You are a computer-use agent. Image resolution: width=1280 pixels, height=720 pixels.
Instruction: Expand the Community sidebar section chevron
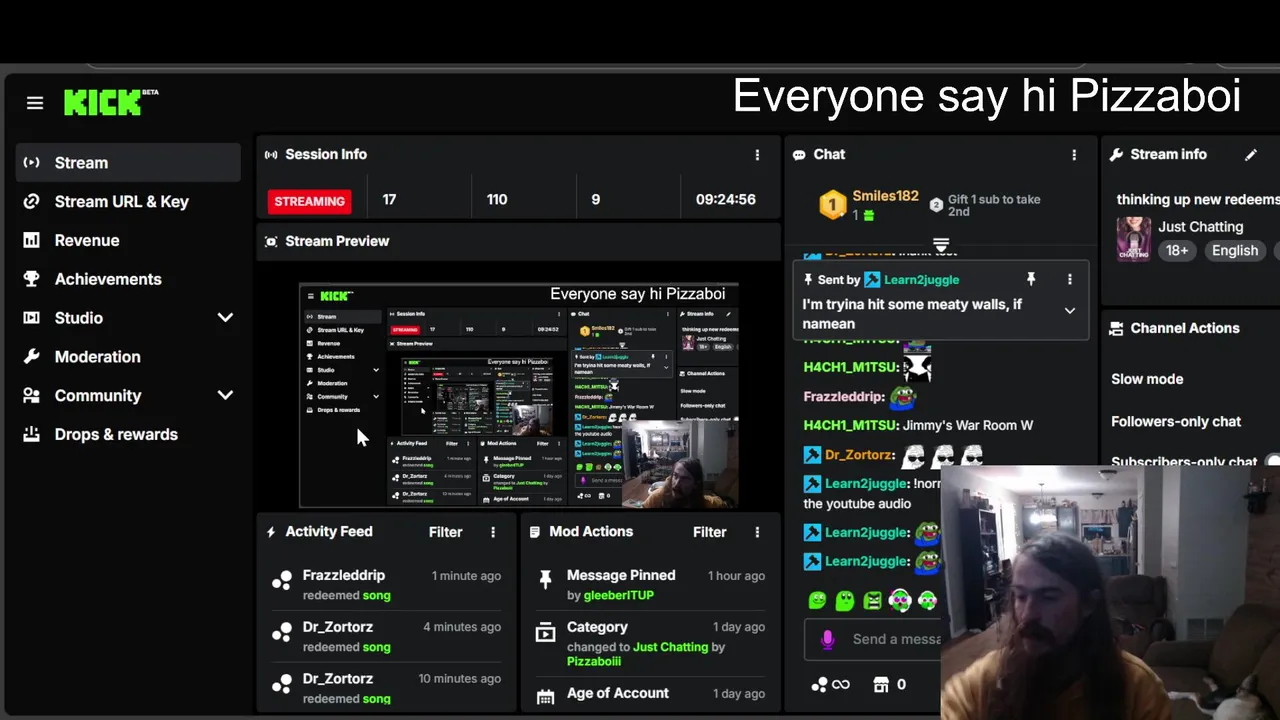coord(225,395)
